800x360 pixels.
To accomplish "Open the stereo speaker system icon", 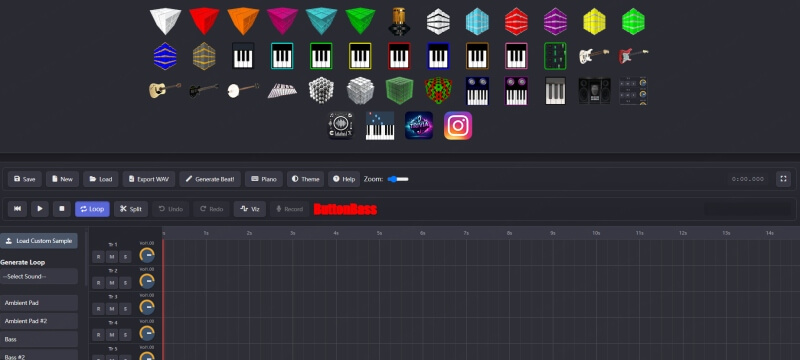I will tap(594, 91).
